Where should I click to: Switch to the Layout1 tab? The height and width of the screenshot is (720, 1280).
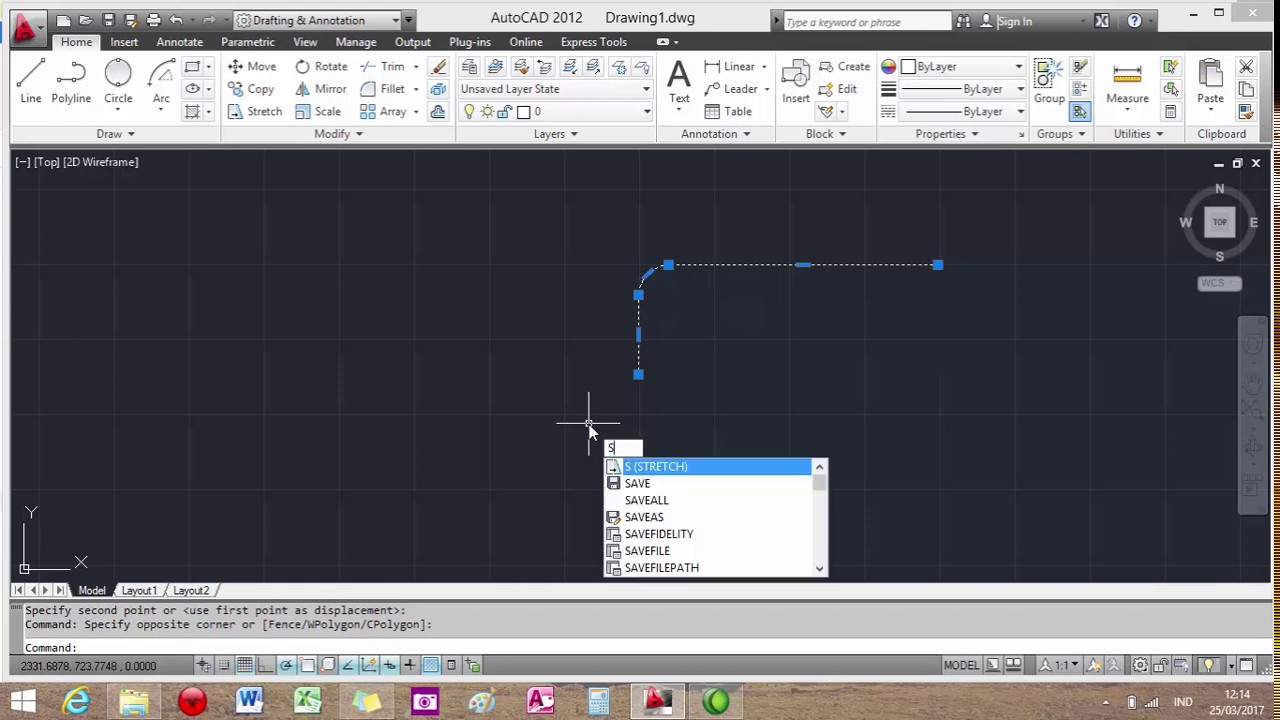pos(139,590)
